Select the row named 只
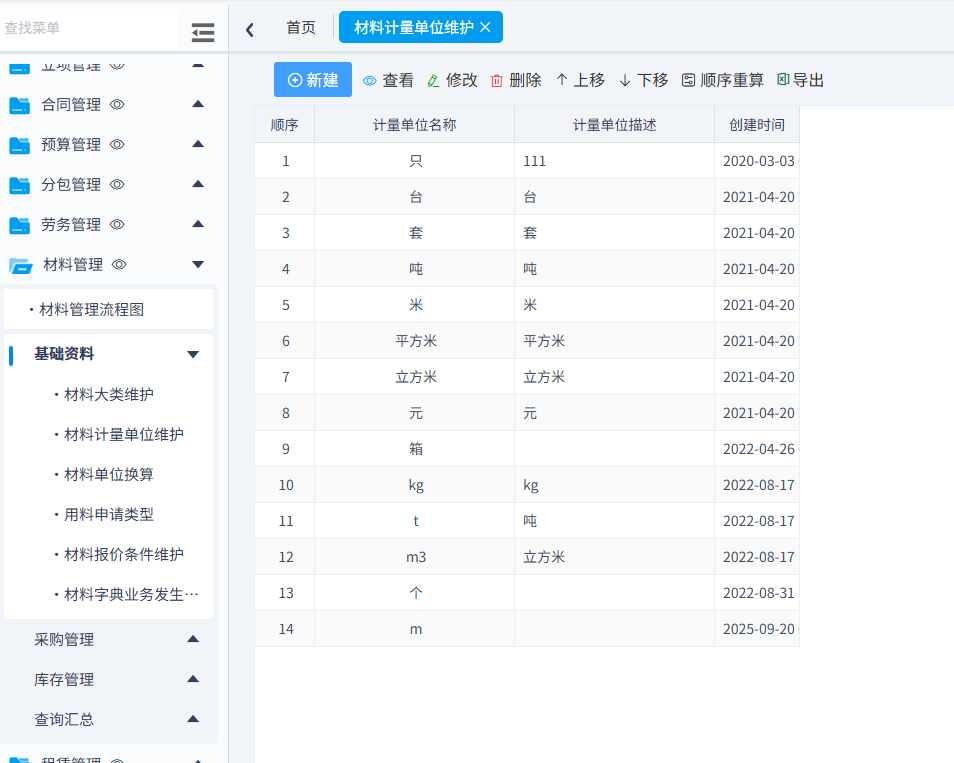The image size is (954, 763). click(x=527, y=161)
